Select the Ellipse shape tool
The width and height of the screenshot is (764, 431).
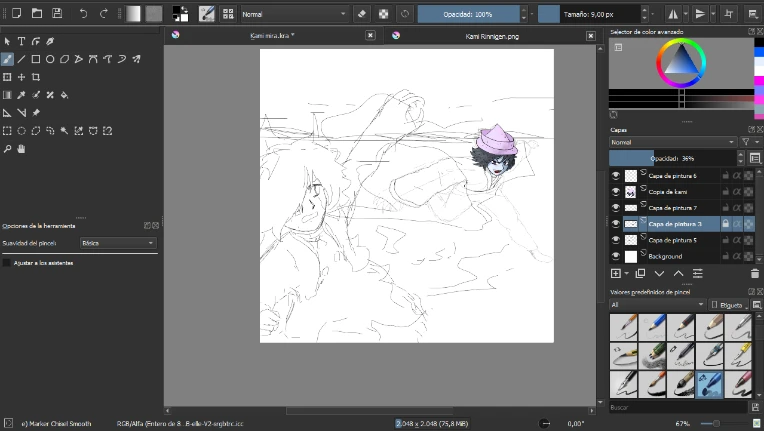[x=50, y=59]
